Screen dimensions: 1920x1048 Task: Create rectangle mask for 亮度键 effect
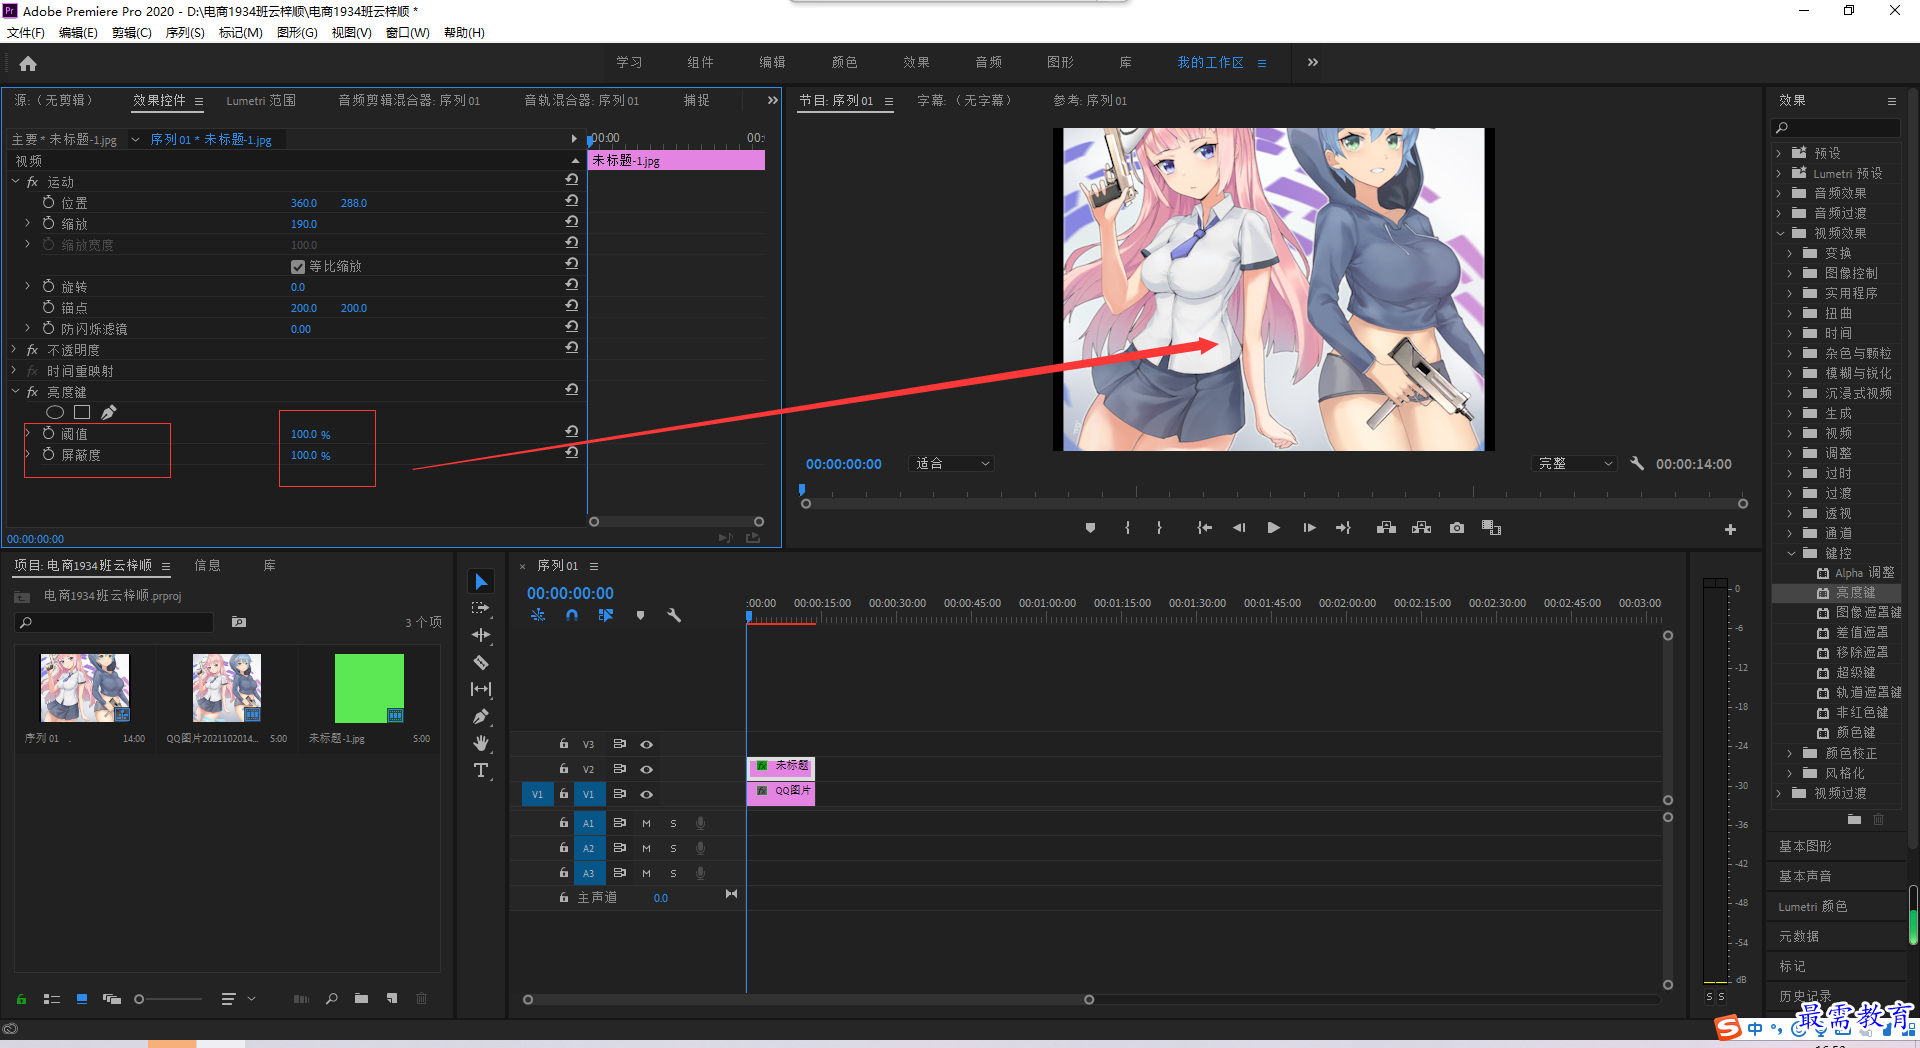(82, 412)
